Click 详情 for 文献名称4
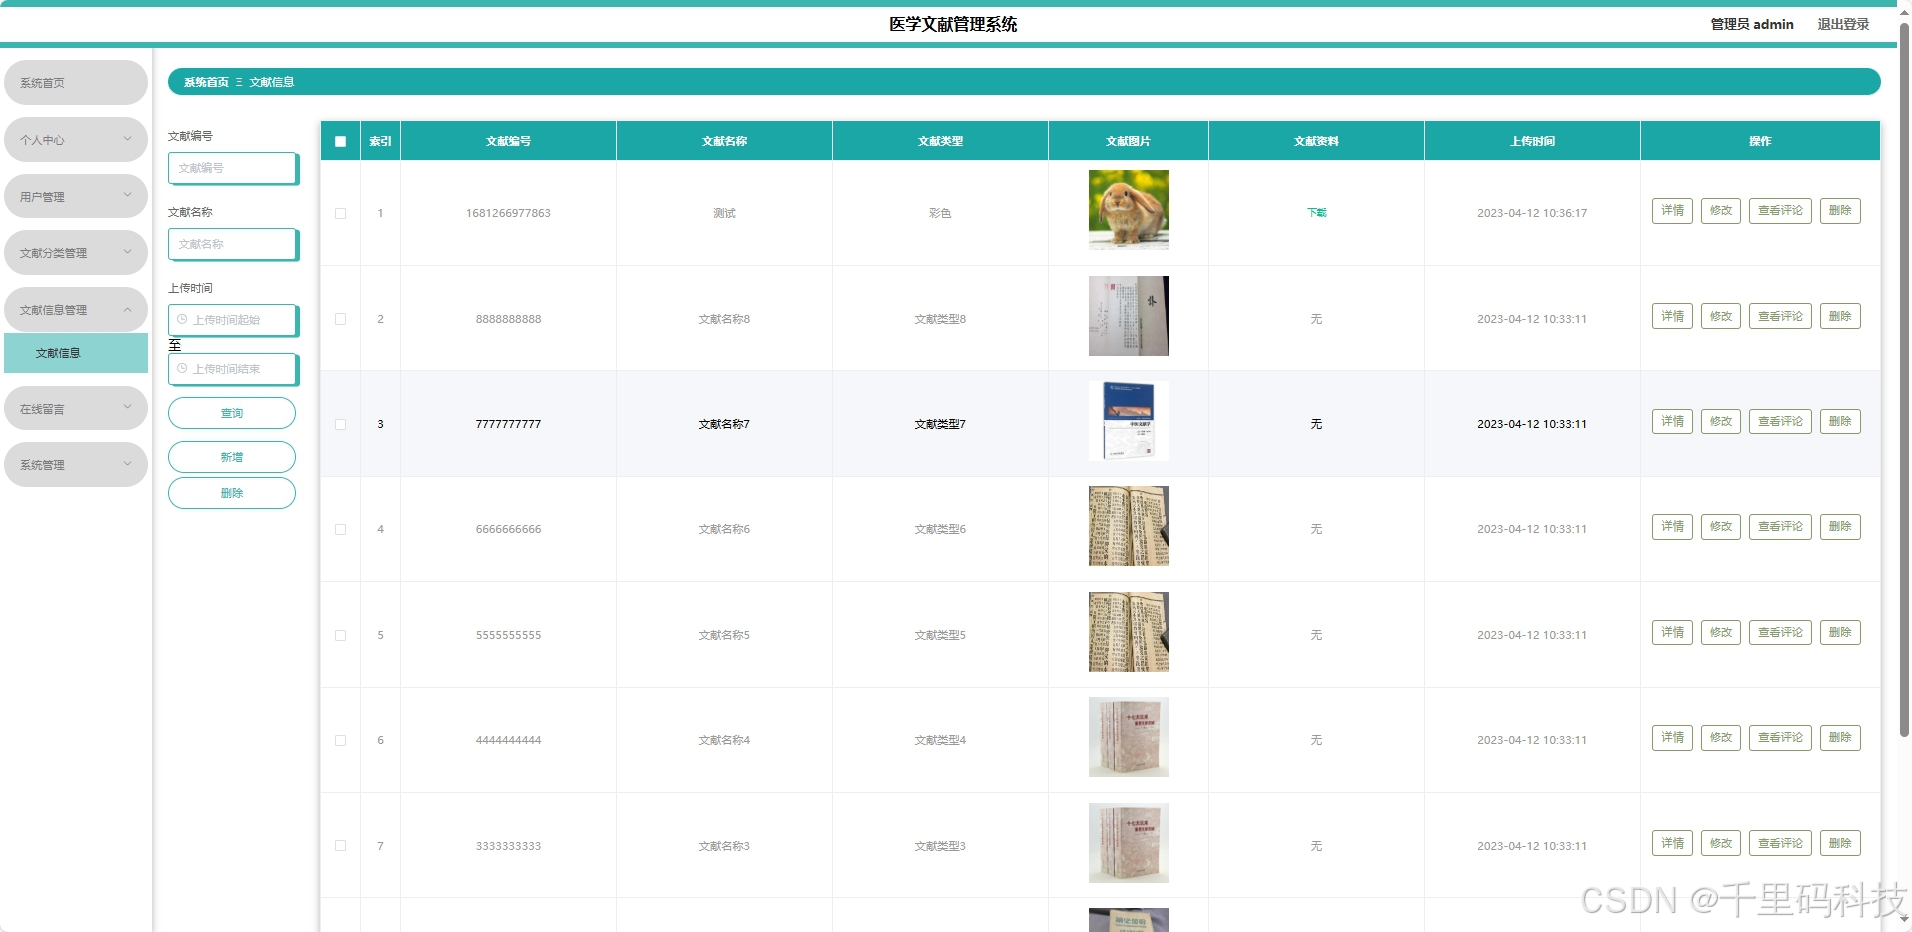 (x=1672, y=737)
